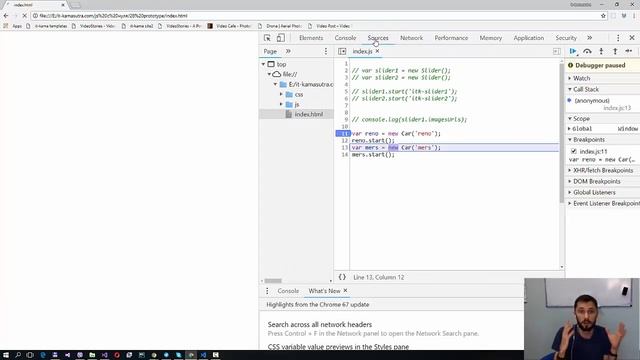Click the E:/it-kamasutra folder node
The width and height of the screenshot is (640, 360).
[x=311, y=84]
